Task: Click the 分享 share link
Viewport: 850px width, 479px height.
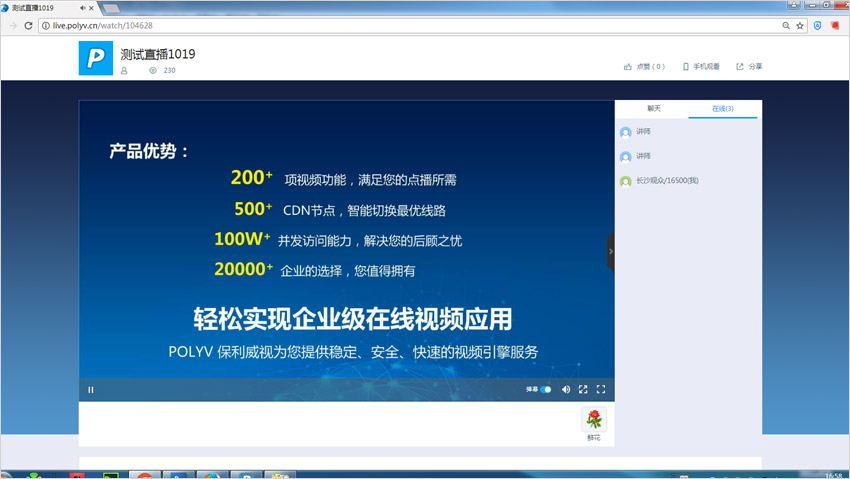Action: click(x=749, y=67)
